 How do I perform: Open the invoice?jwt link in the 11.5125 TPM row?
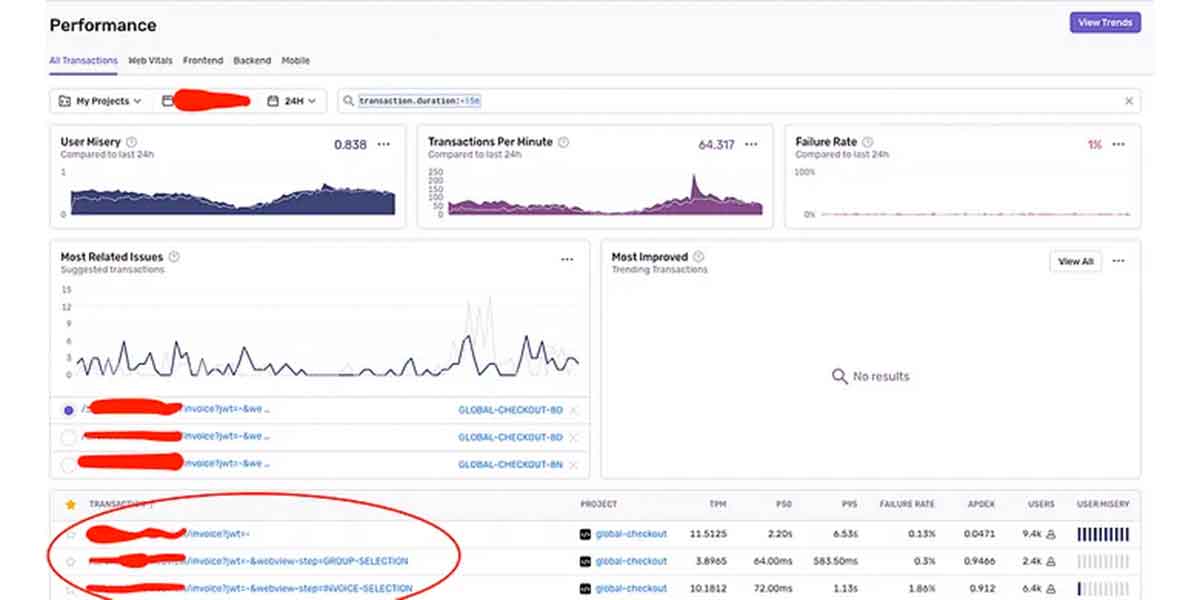(217, 534)
